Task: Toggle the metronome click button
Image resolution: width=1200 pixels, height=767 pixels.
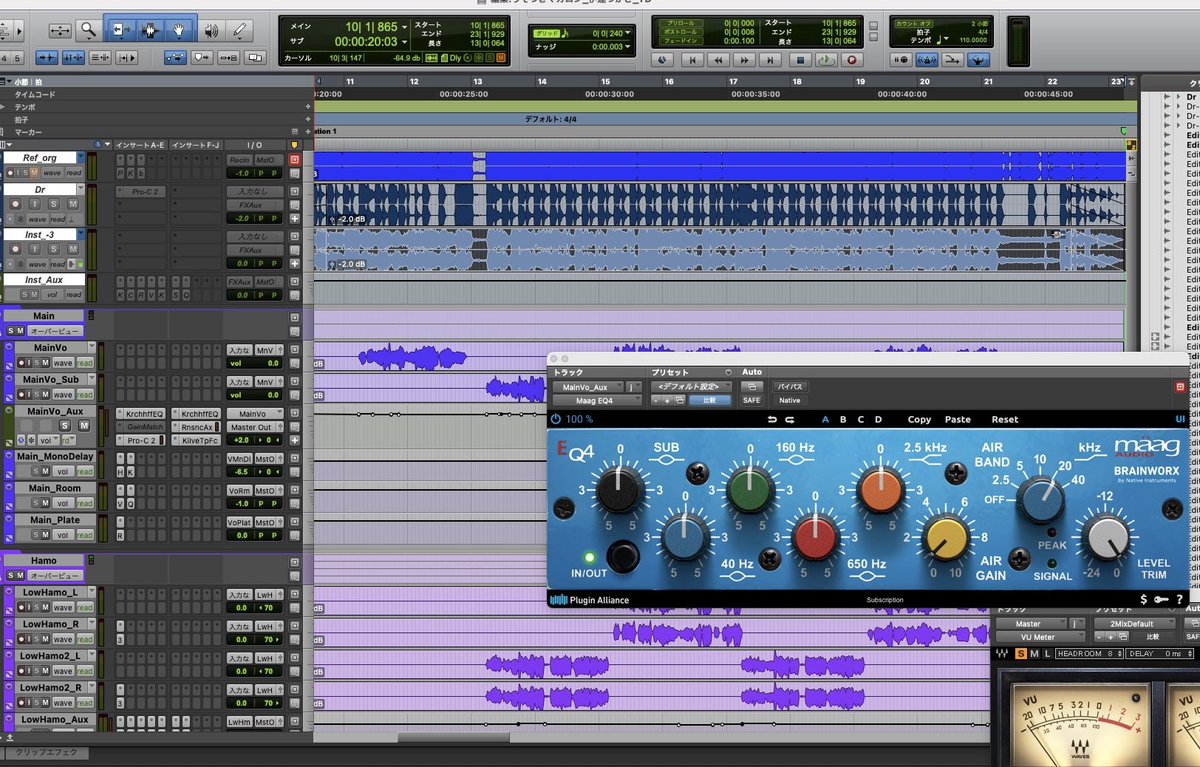Action: 925,59
